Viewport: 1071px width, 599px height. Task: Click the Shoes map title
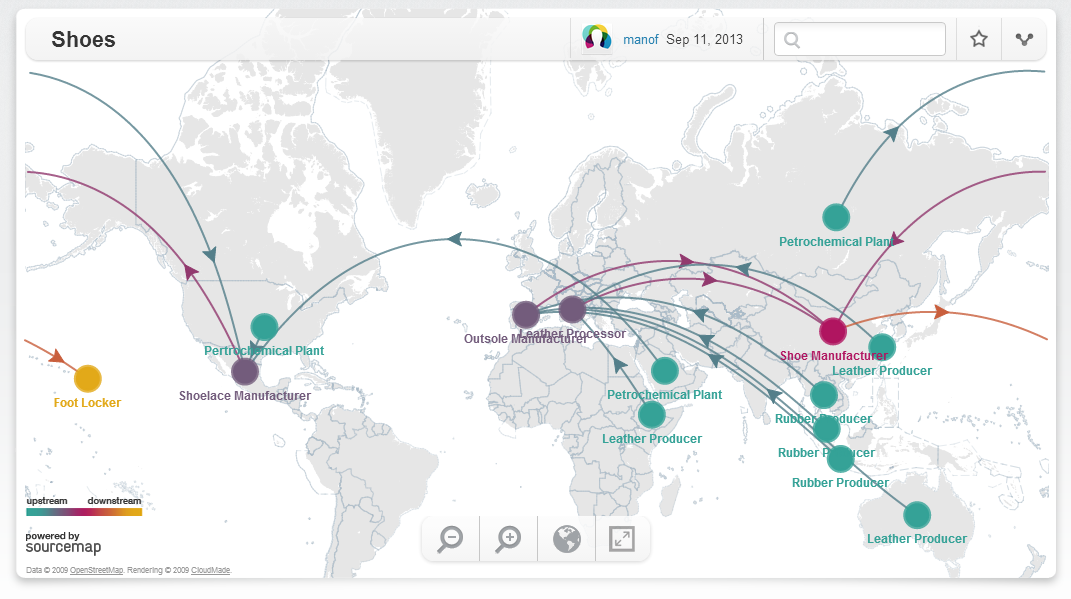tap(83, 40)
